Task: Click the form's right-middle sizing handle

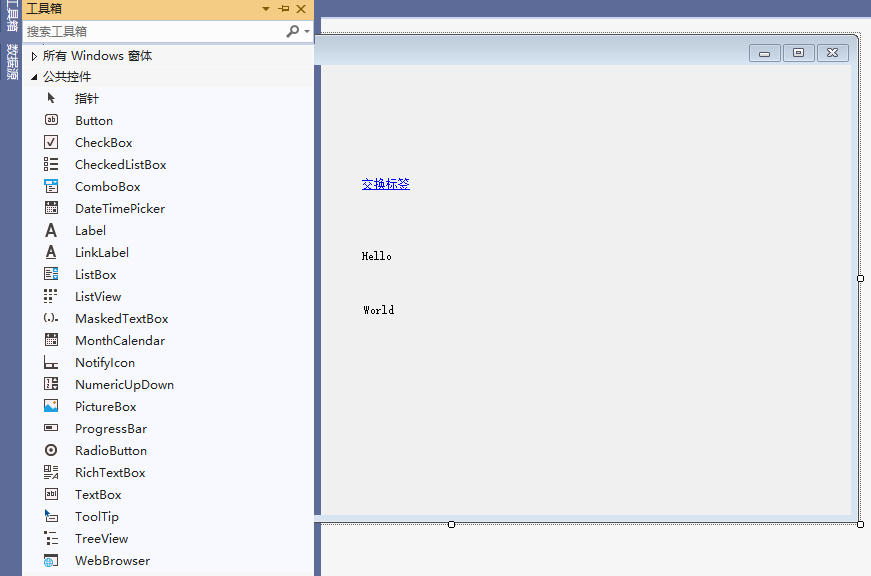Action: (x=860, y=278)
